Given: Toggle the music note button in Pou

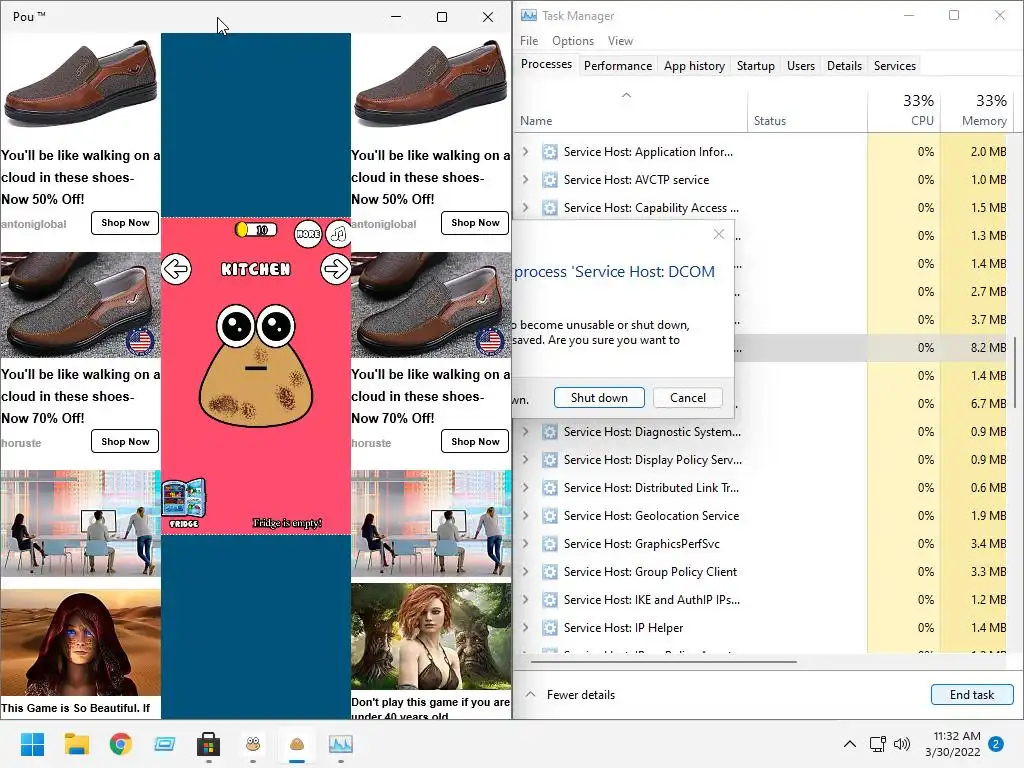Looking at the screenshot, I should [x=338, y=234].
